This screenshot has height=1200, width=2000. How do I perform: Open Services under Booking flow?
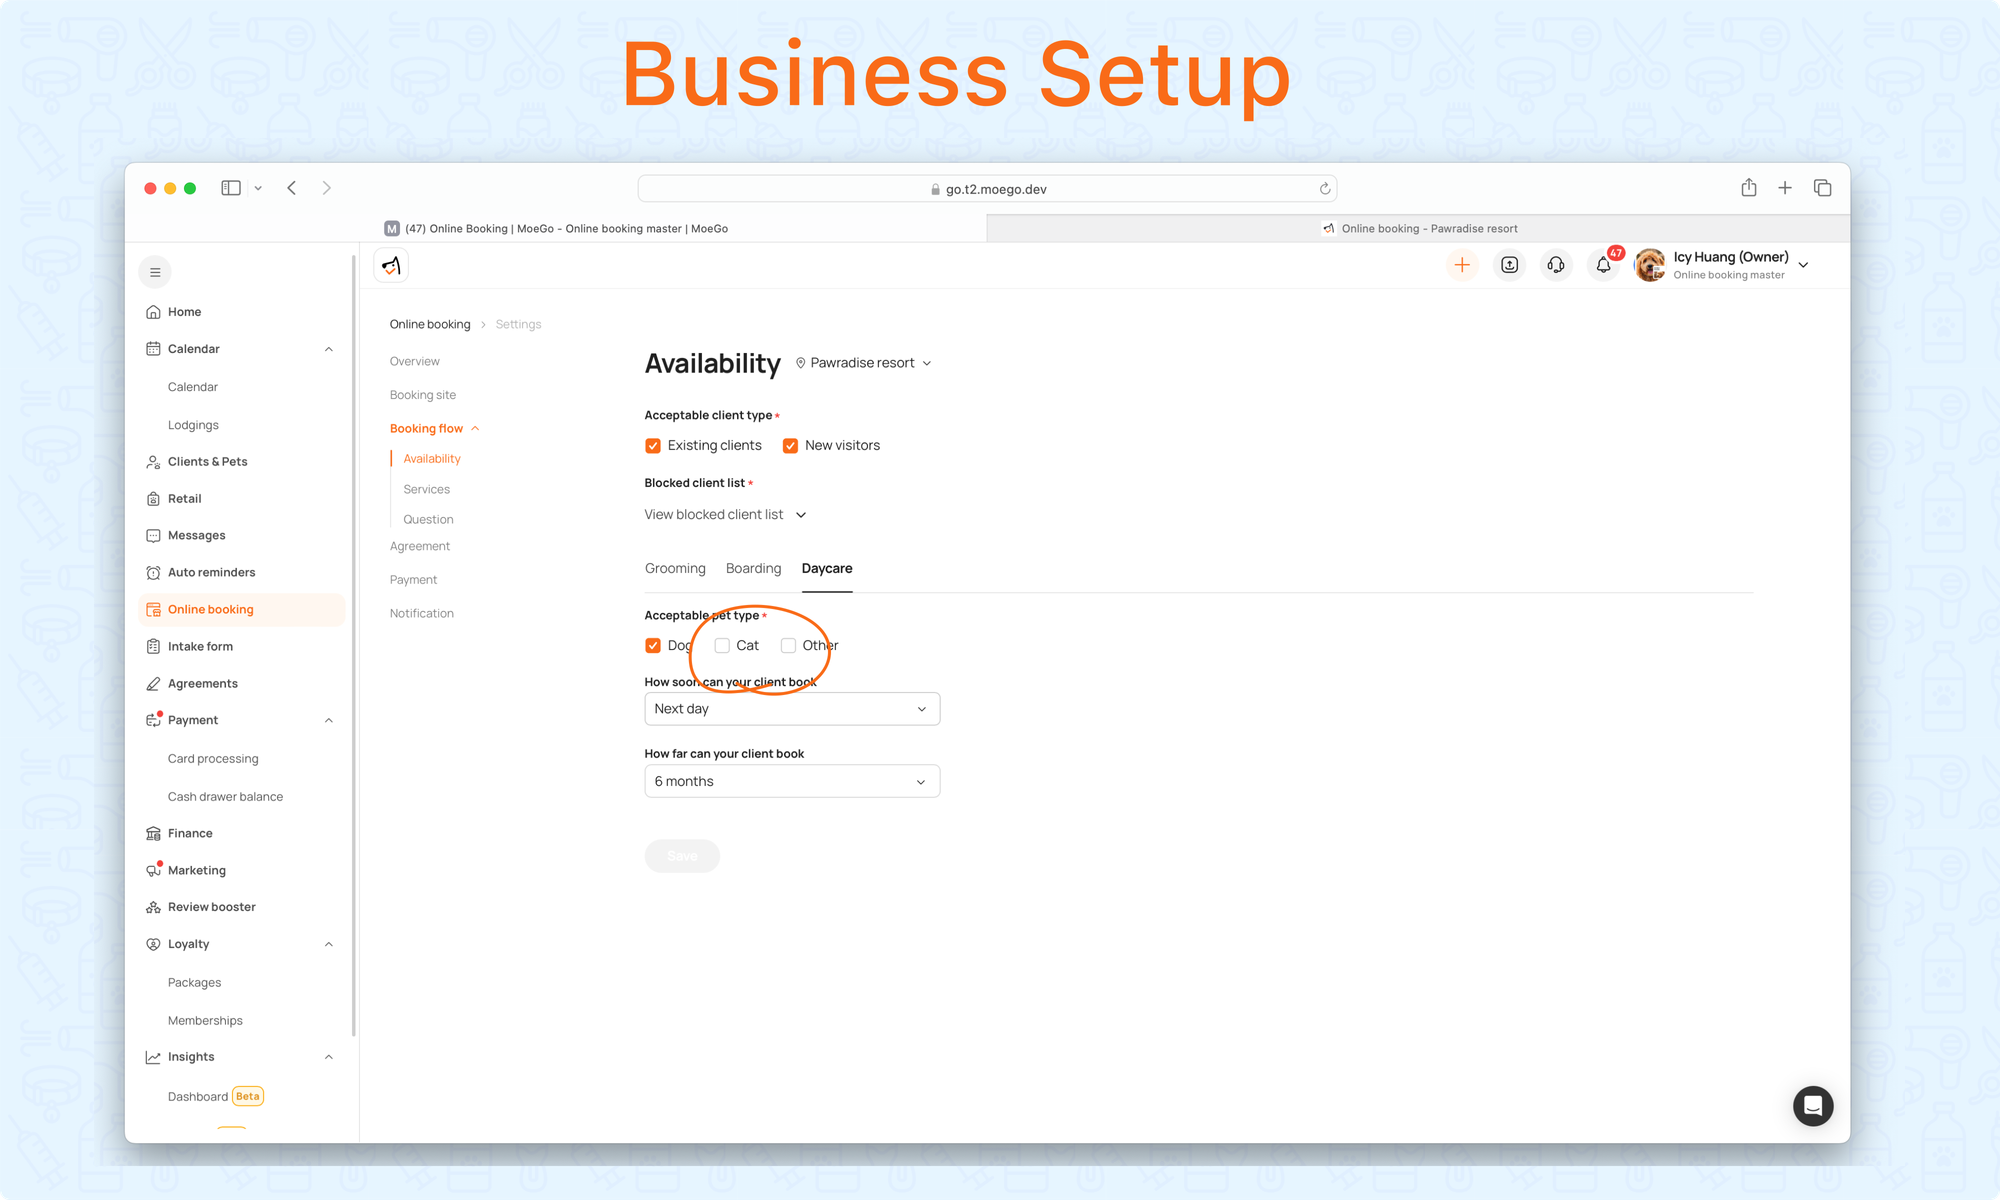(x=426, y=489)
